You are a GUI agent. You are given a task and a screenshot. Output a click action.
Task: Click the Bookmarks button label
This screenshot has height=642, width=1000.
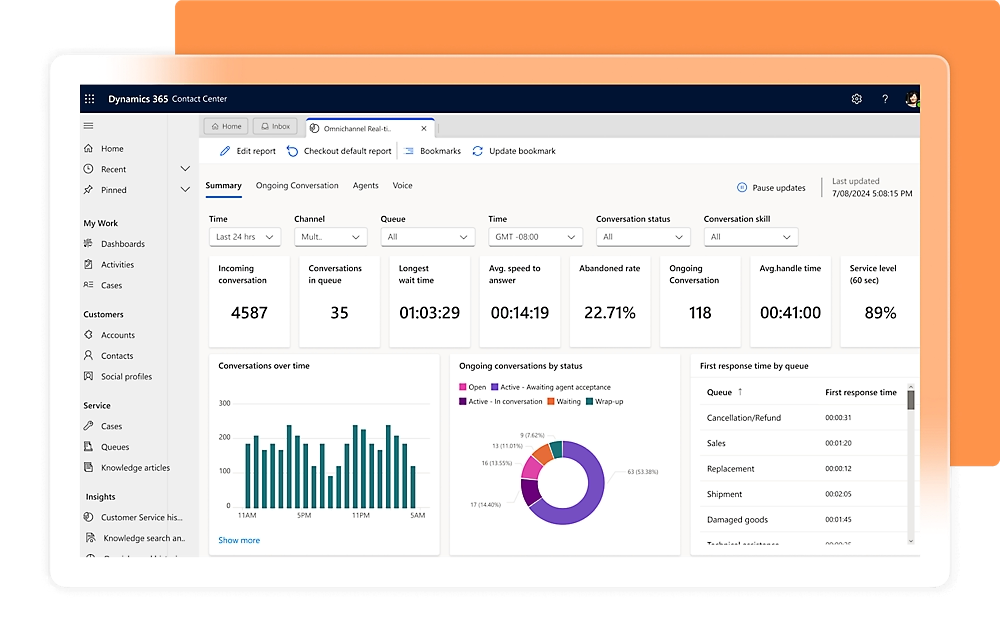click(440, 151)
